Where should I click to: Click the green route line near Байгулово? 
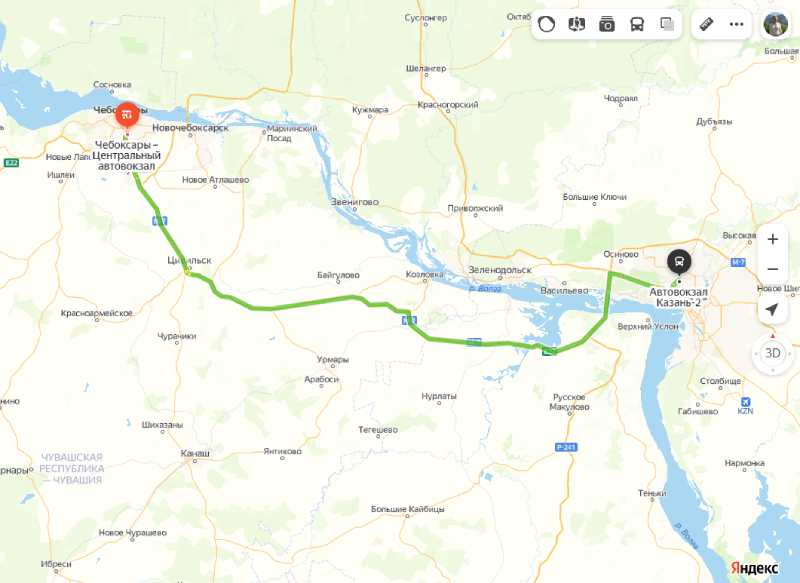point(311,303)
